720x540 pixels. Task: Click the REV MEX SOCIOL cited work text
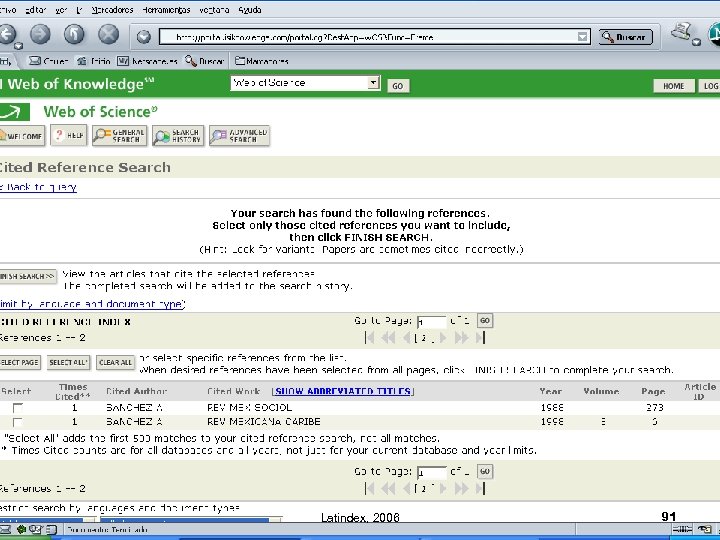click(249, 407)
